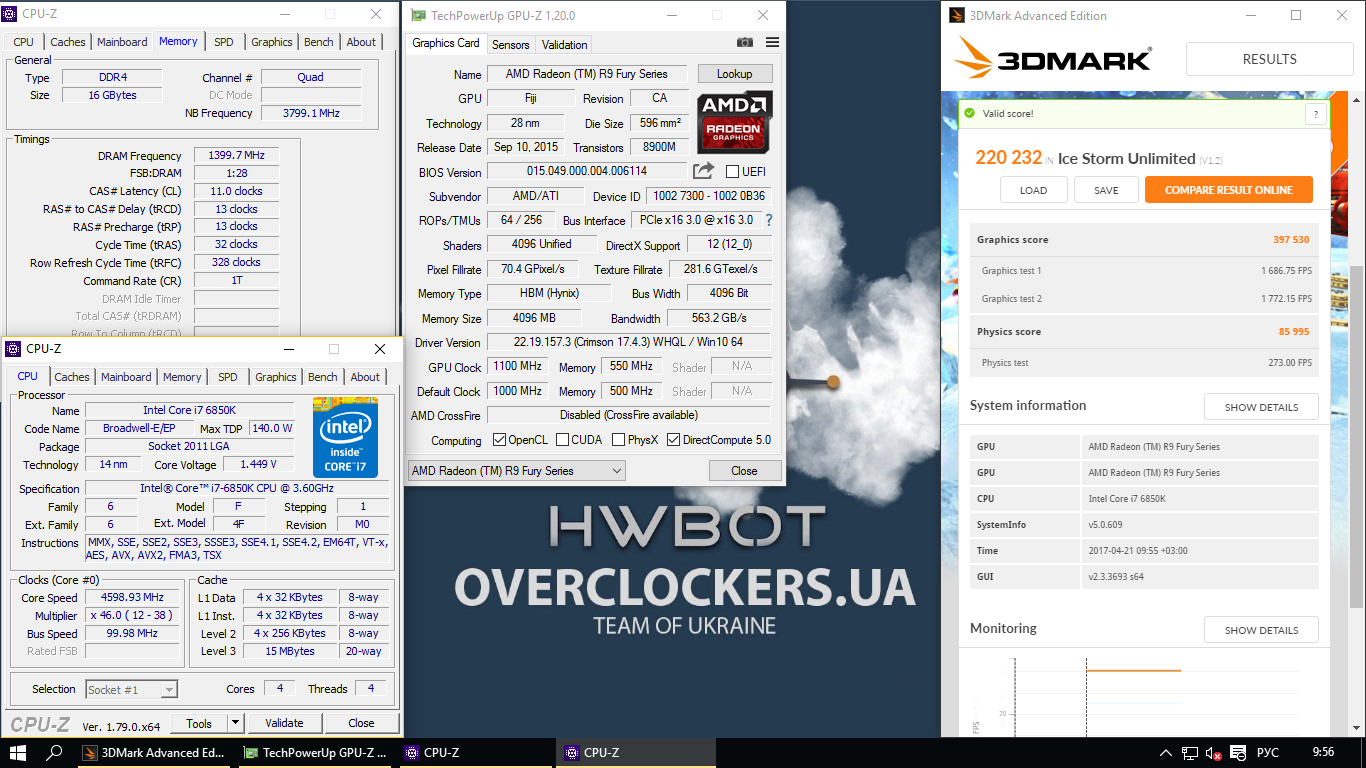Image resolution: width=1366 pixels, height=768 pixels.
Task: Click Core Speed 4598.93 MHz value
Action: (x=134, y=598)
